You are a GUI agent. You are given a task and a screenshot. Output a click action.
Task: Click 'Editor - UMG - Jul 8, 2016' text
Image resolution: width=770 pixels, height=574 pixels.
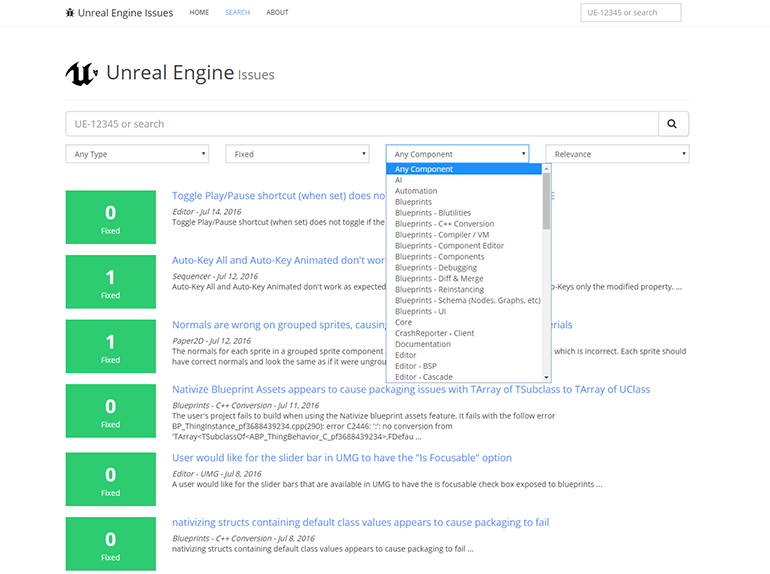[217, 474]
